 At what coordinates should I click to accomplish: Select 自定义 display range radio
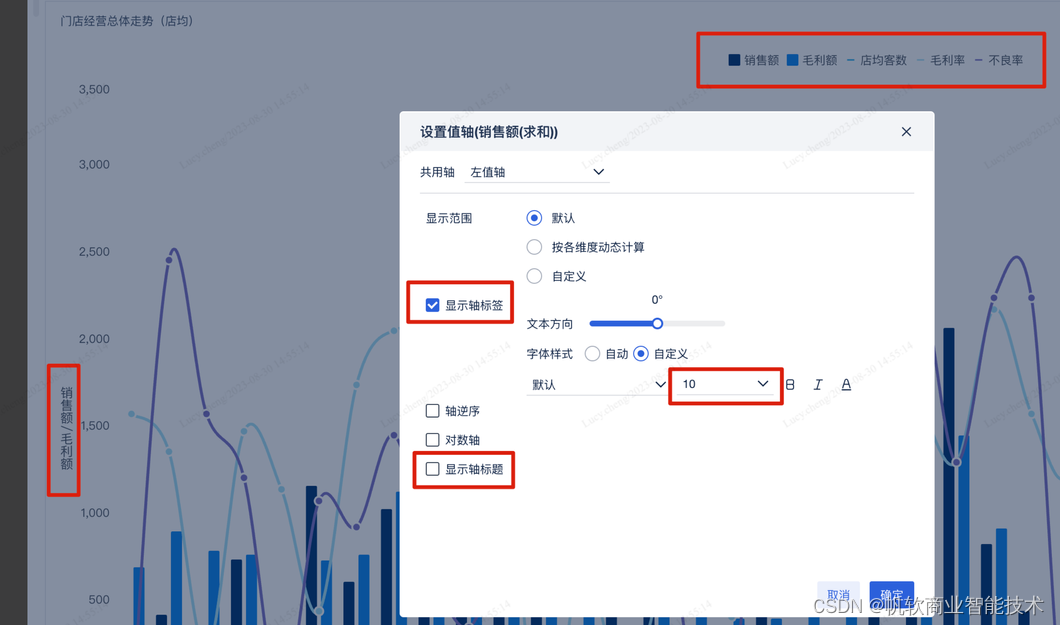[x=534, y=276]
